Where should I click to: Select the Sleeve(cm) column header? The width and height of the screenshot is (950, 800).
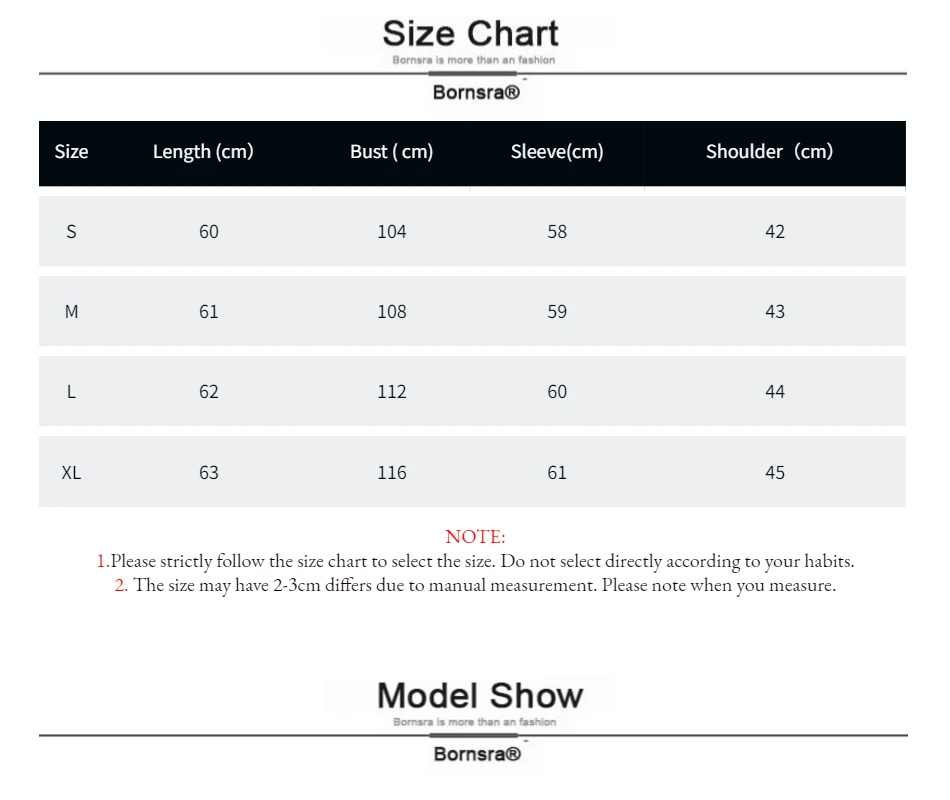[x=557, y=152]
